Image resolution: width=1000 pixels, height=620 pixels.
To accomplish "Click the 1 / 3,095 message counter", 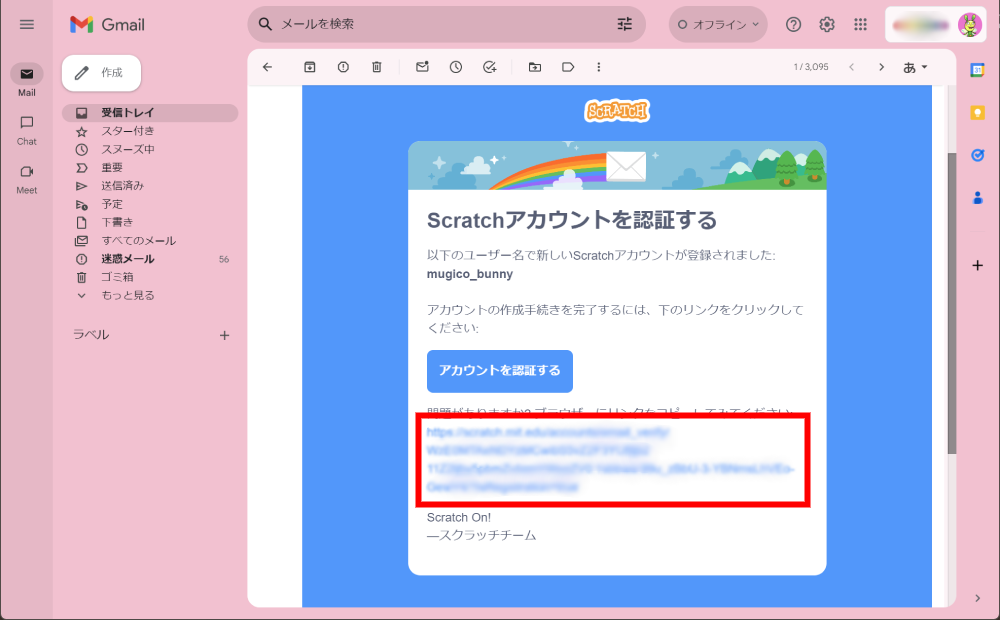I will click(x=811, y=67).
